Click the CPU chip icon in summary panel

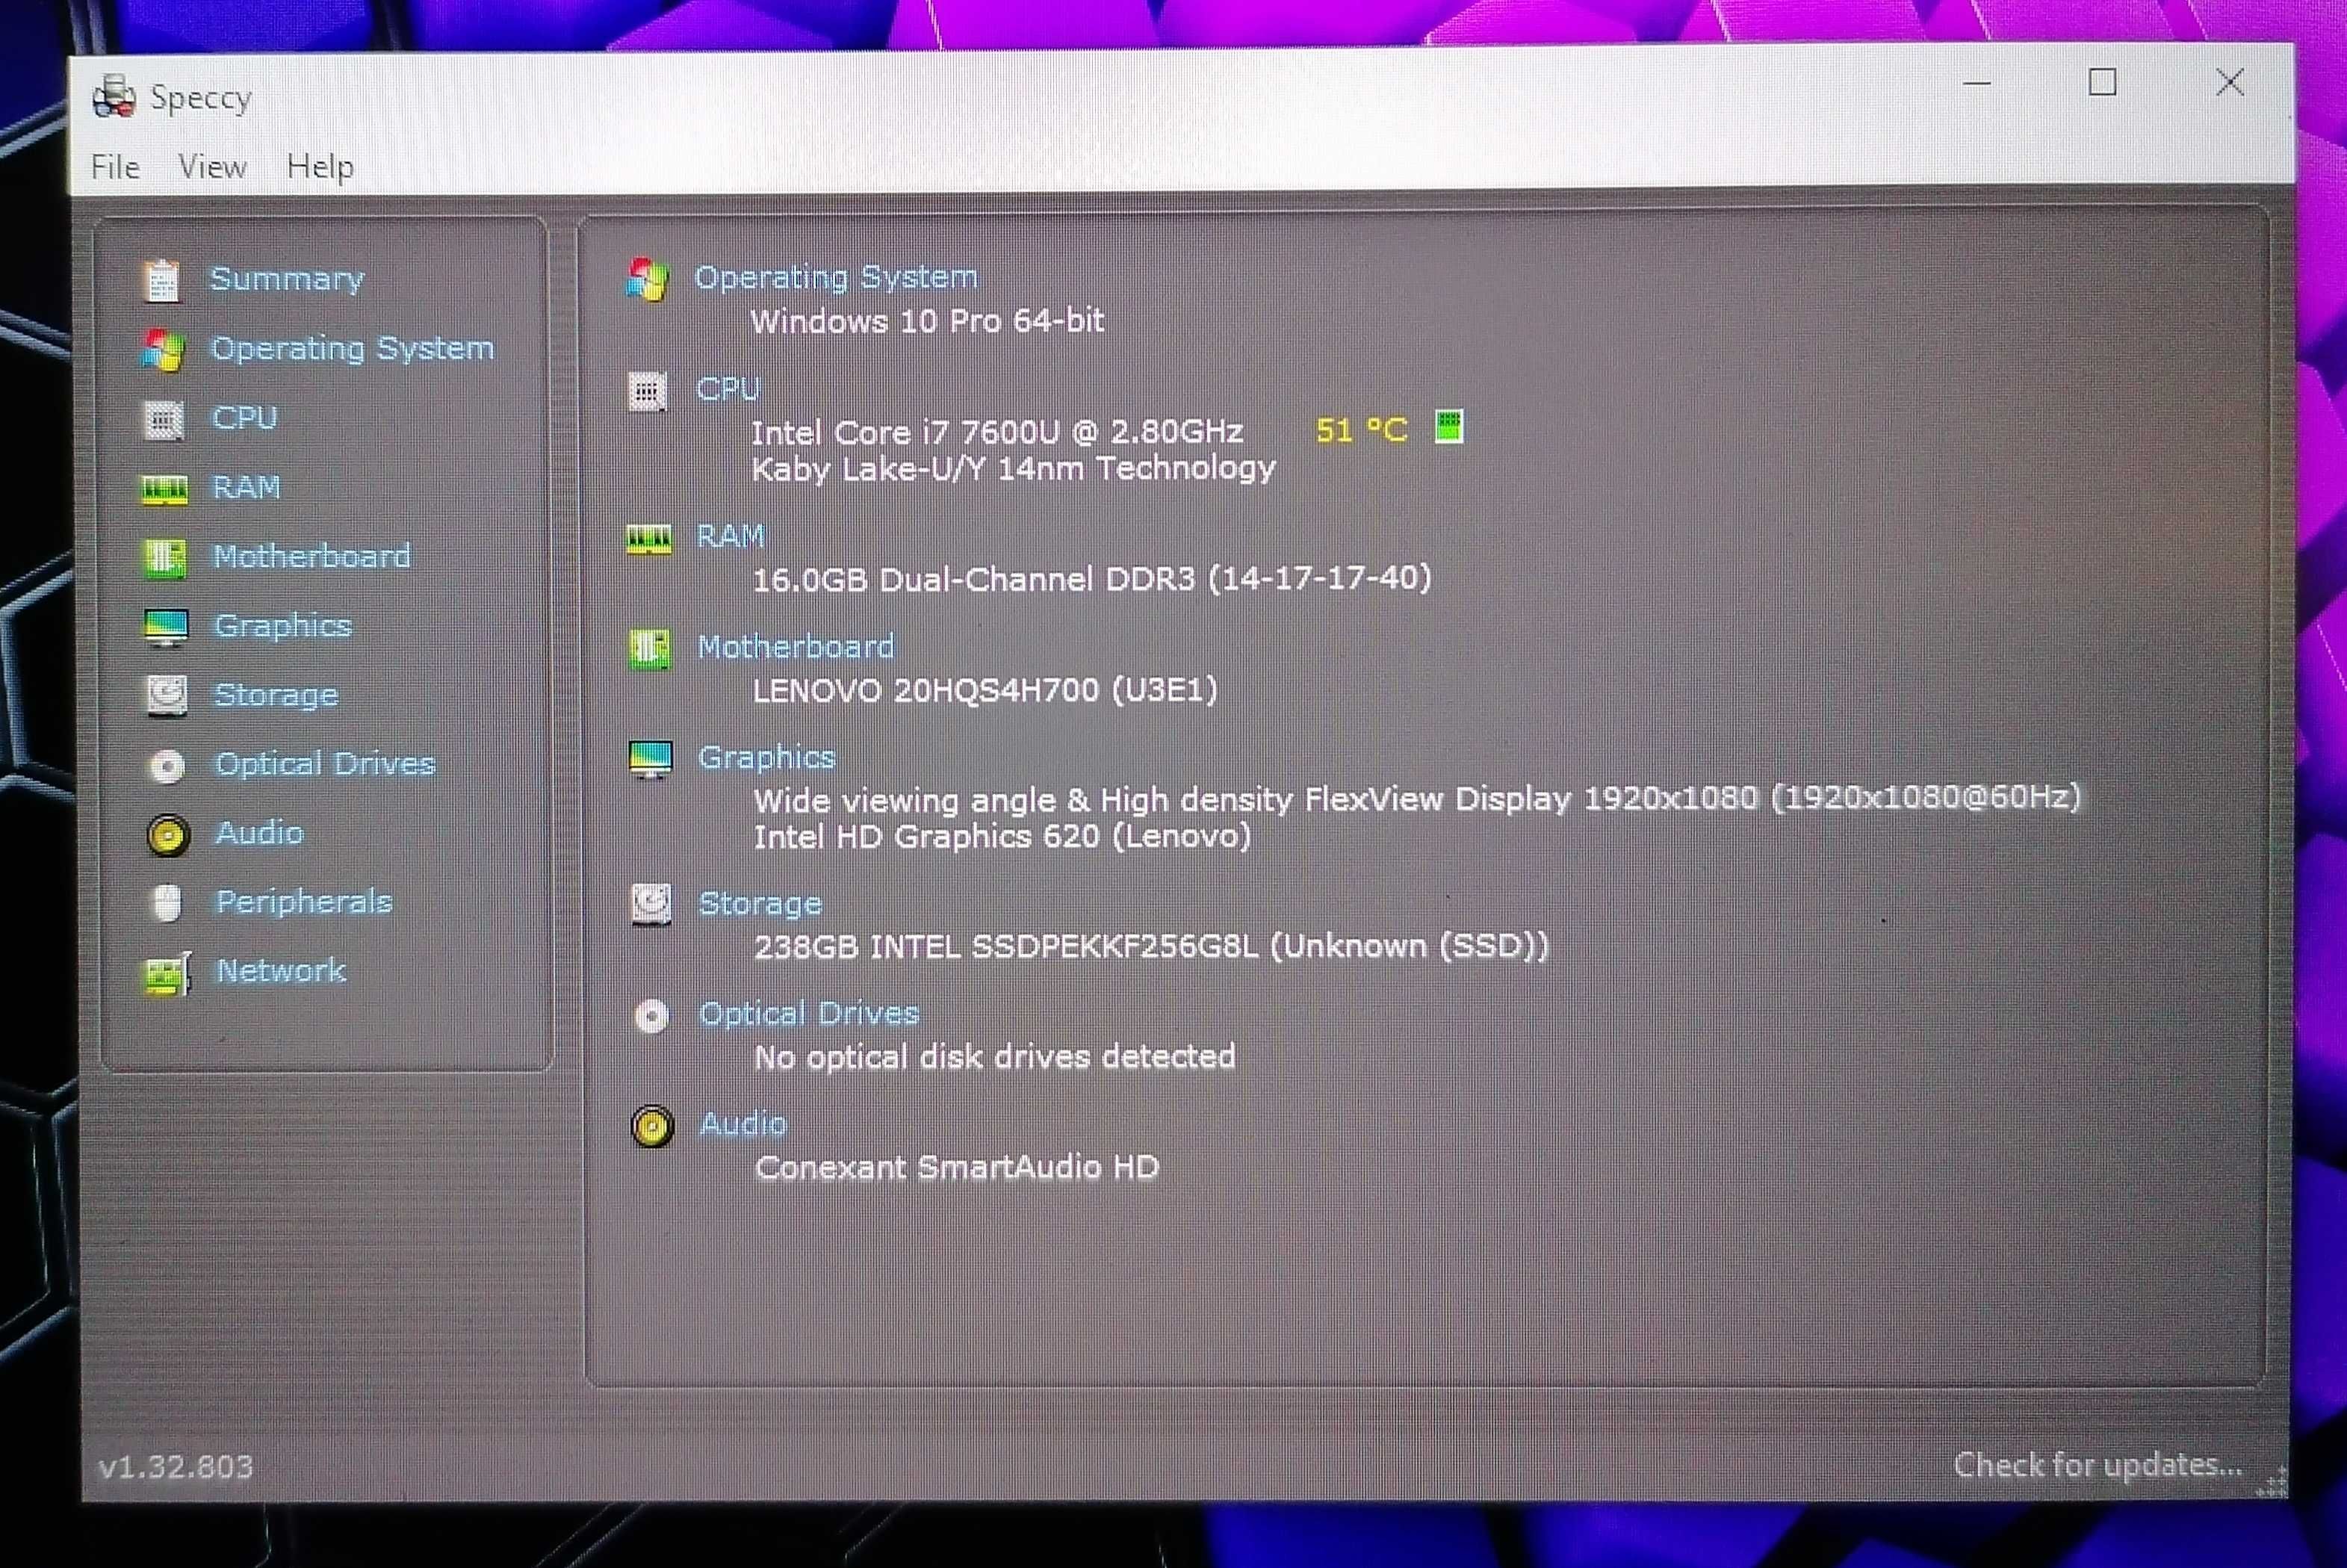pyautogui.click(x=647, y=391)
